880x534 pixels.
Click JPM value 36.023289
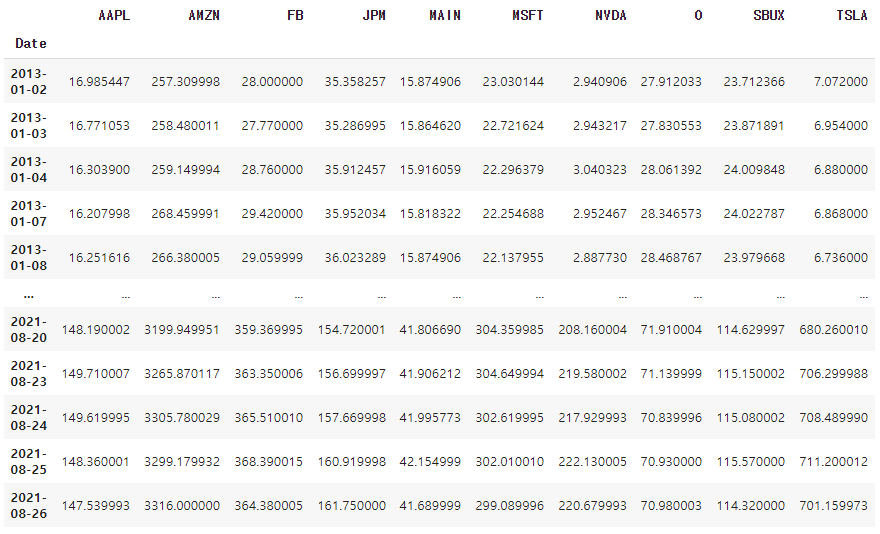click(x=355, y=258)
